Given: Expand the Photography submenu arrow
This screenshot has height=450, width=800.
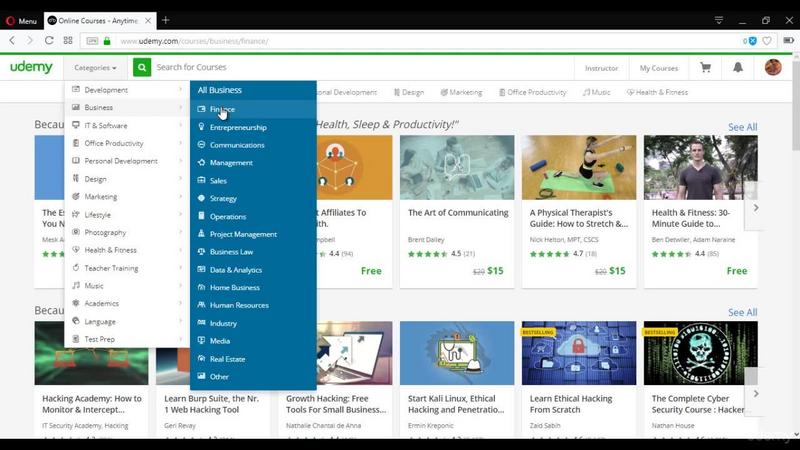Looking at the screenshot, I should [181, 232].
